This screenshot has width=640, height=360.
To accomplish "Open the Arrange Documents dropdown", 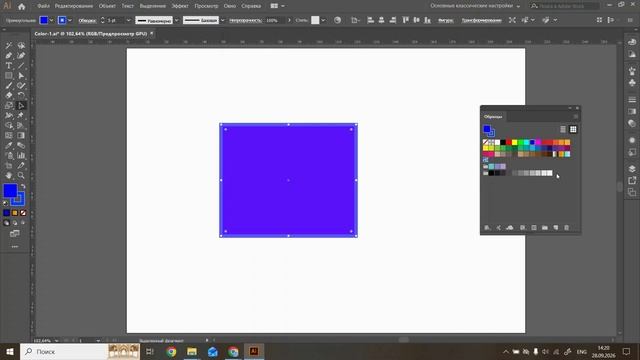I will [278, 6].
